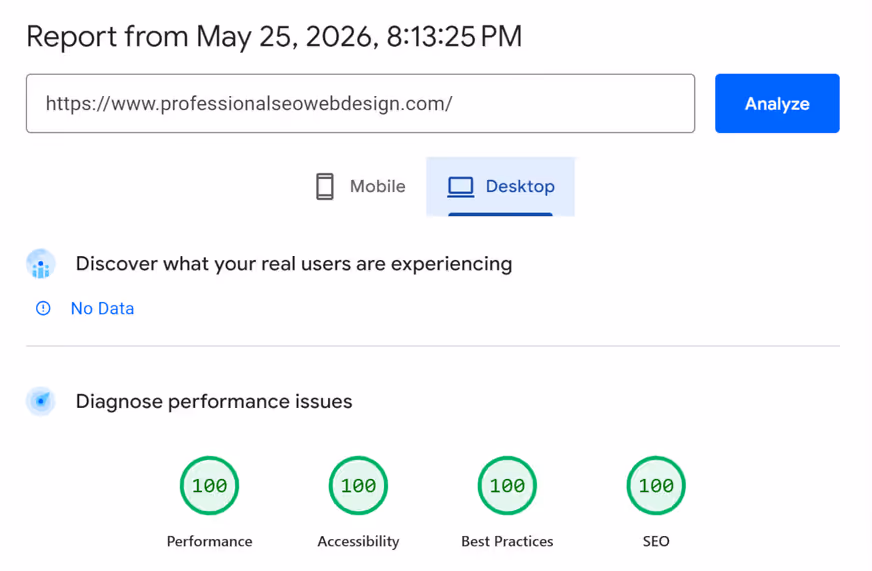
Task: Click the real users experience icon
Action: click(x=41, y=264)
